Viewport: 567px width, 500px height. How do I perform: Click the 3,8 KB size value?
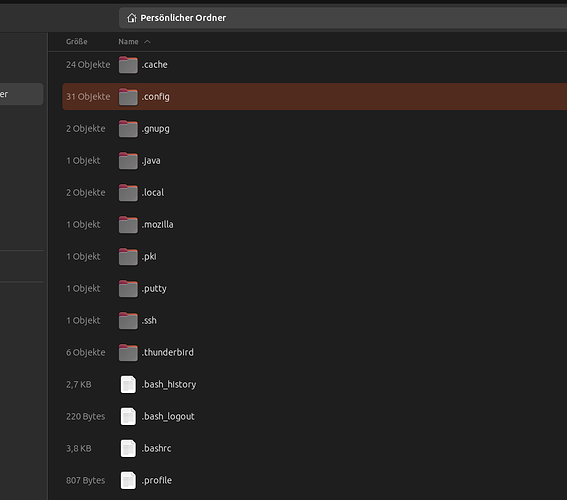tap(79, 448)
